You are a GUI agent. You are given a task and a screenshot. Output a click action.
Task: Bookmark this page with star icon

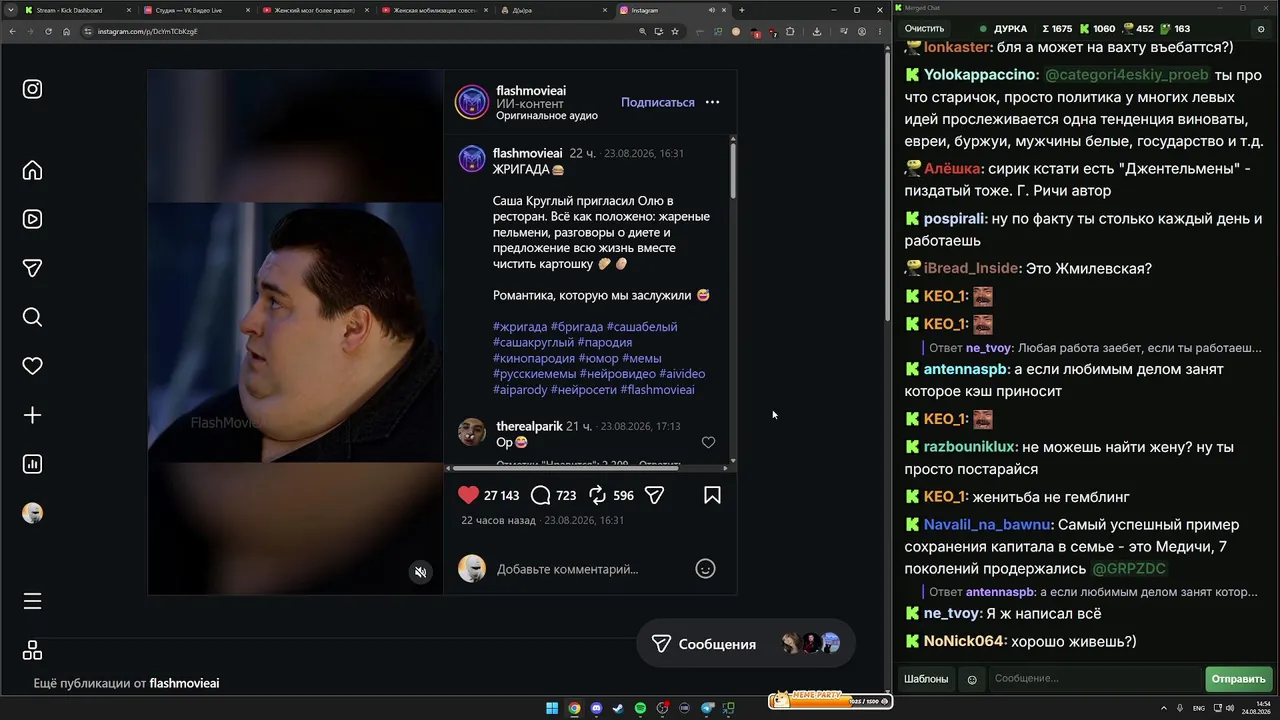click(x=675, y=31)
